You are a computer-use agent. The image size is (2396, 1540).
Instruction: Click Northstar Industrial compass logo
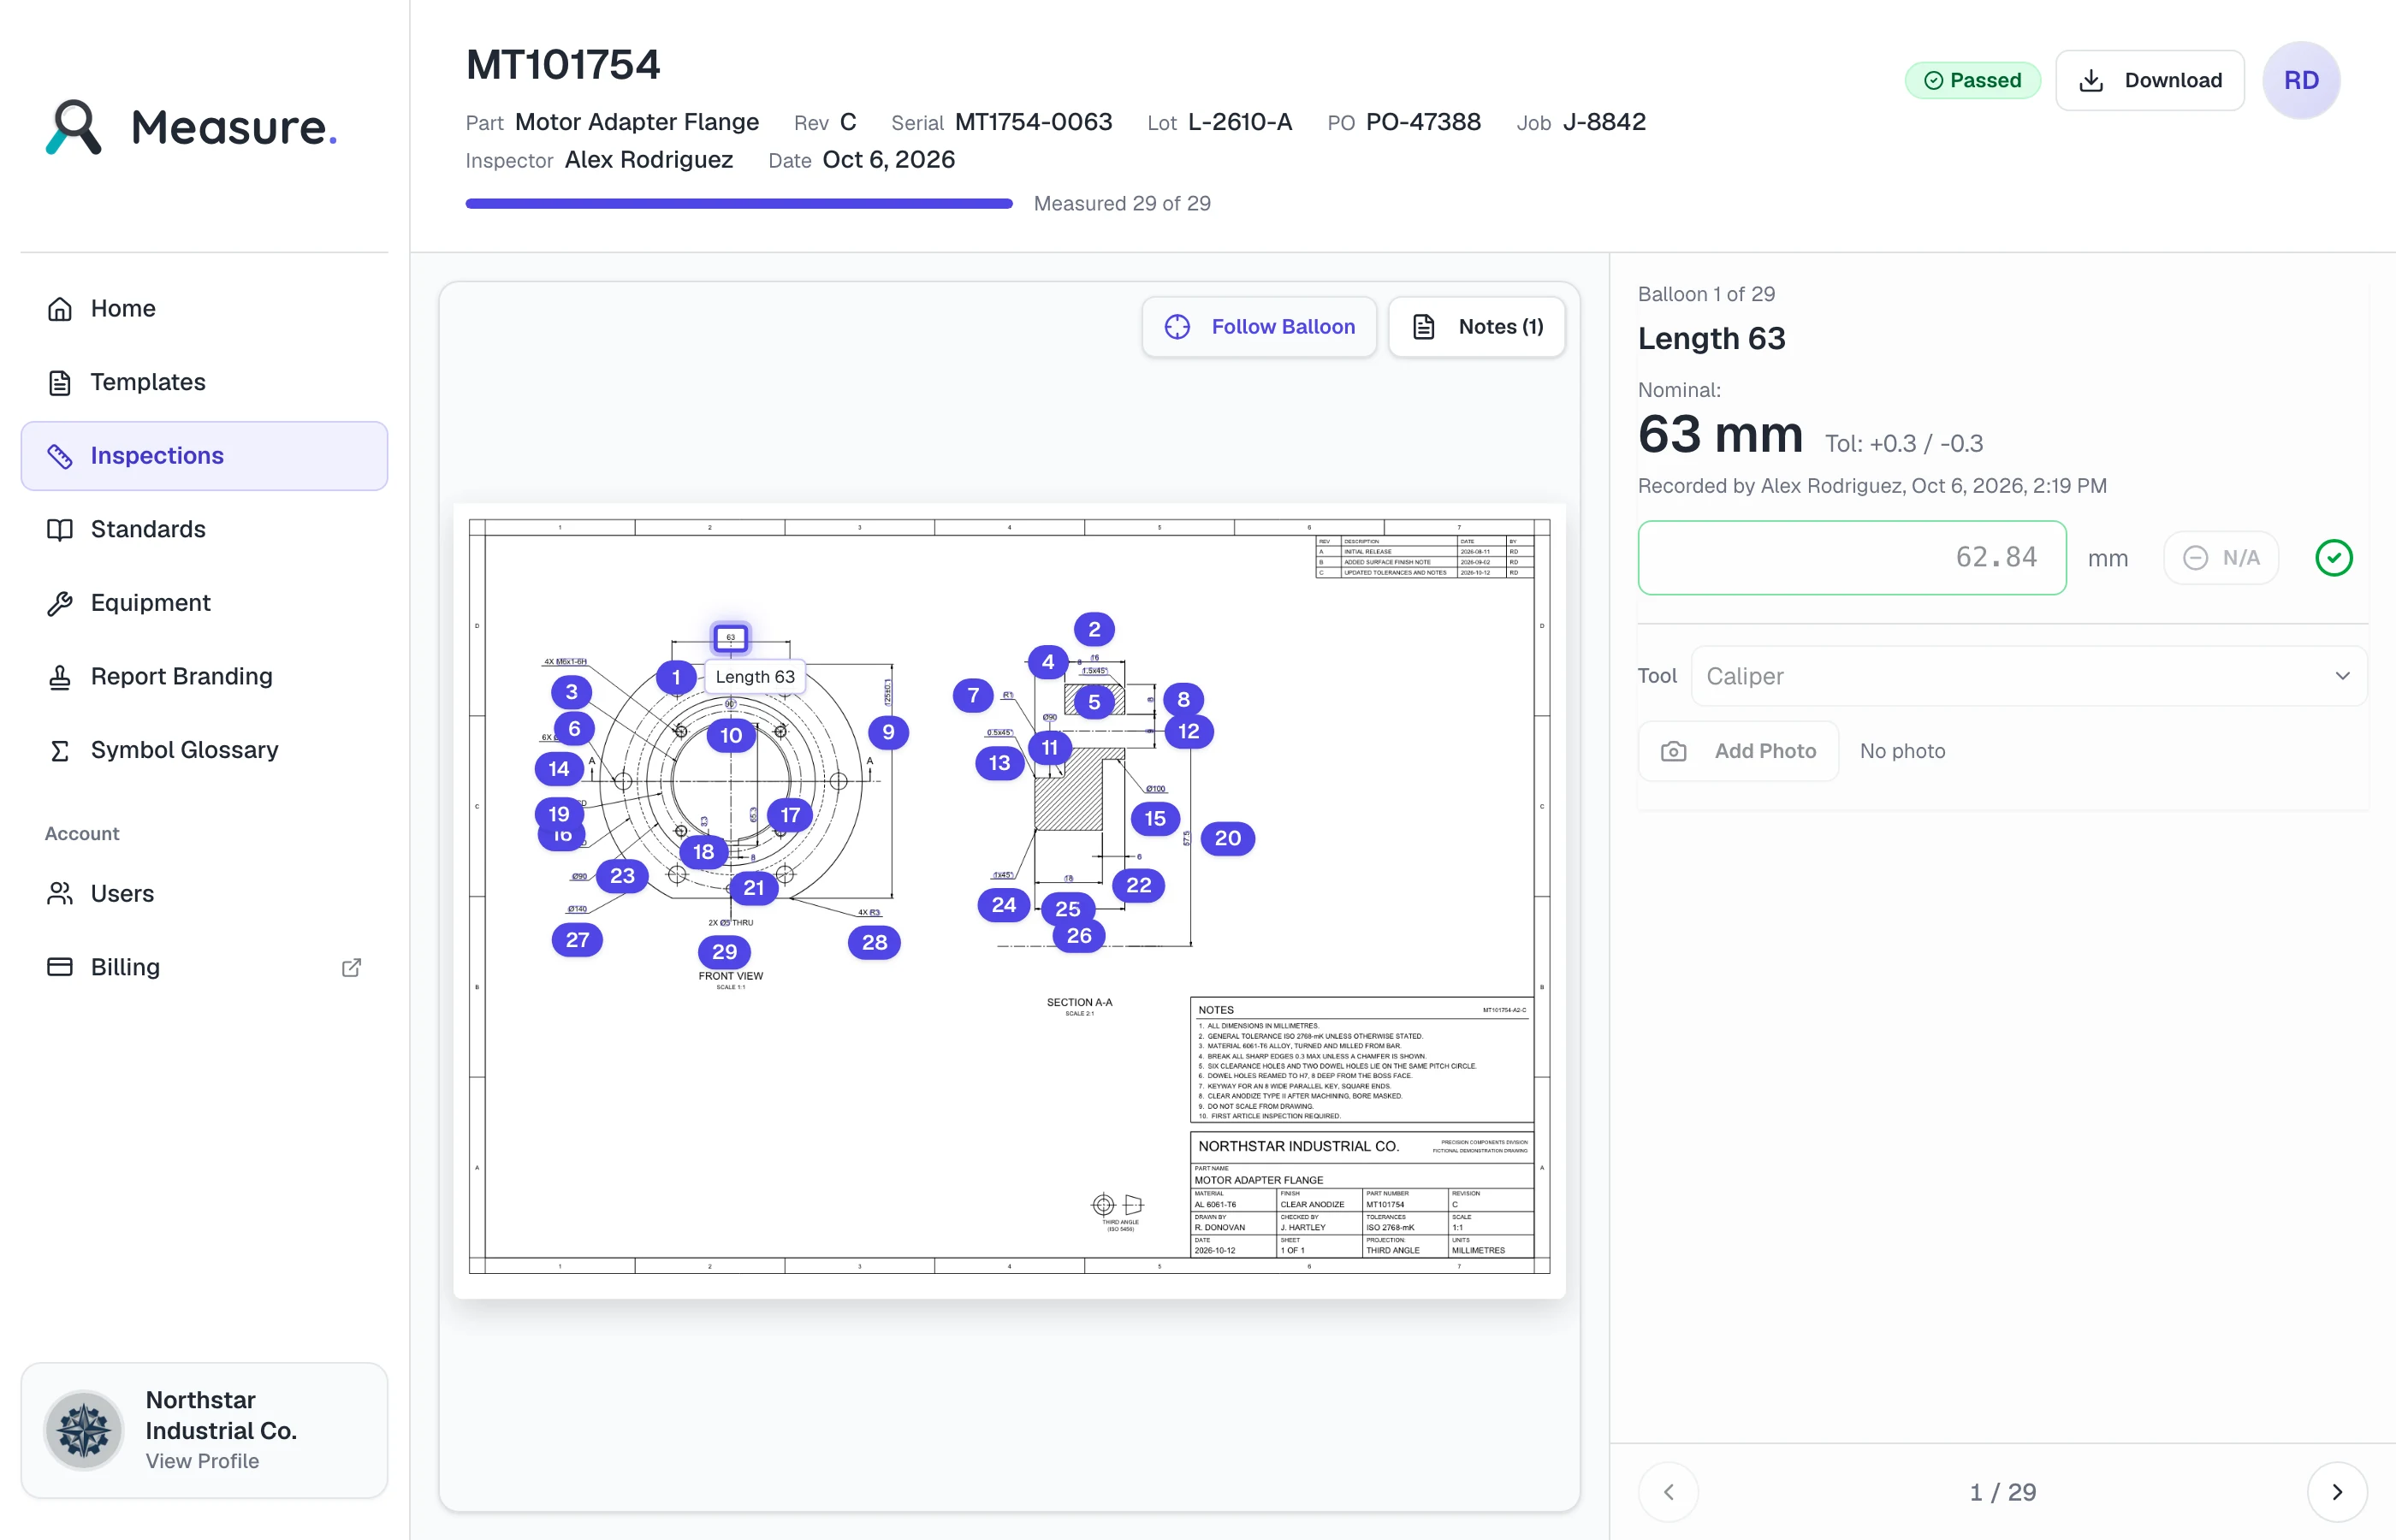pyautogui.click(x=84, y=1430)
